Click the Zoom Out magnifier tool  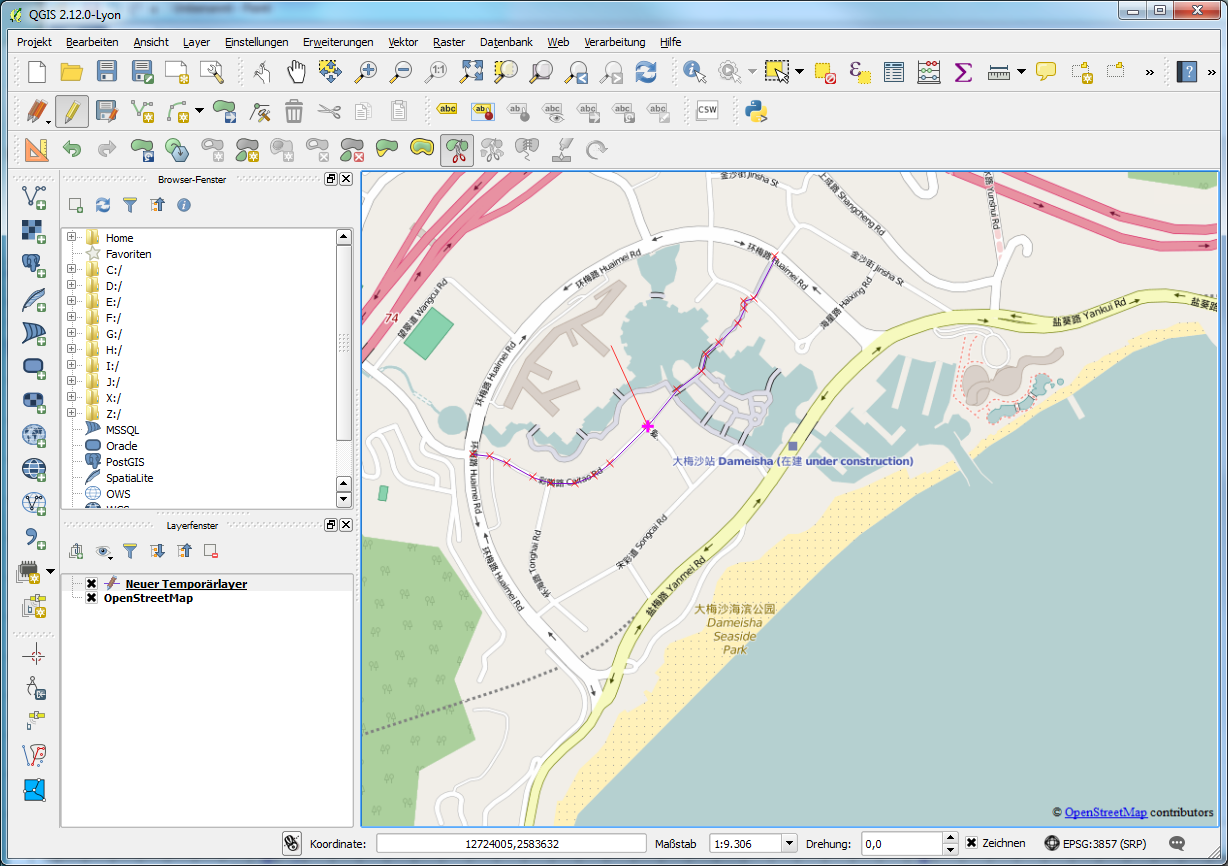[x=401, y=71]
